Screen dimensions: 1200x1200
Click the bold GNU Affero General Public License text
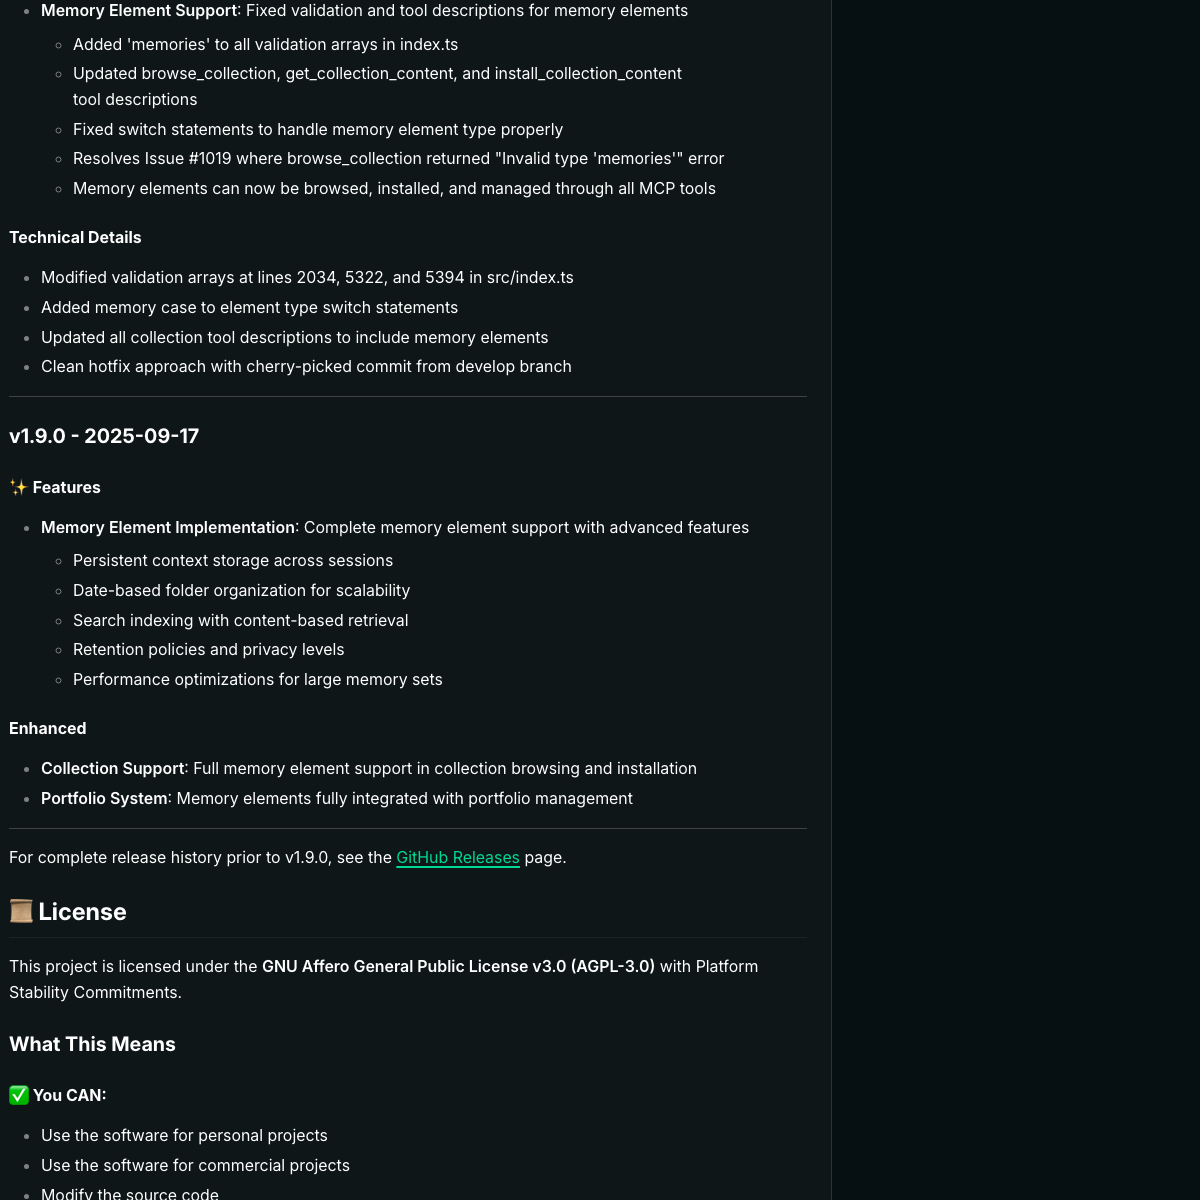pyautogui.click(x=458, y=967)
